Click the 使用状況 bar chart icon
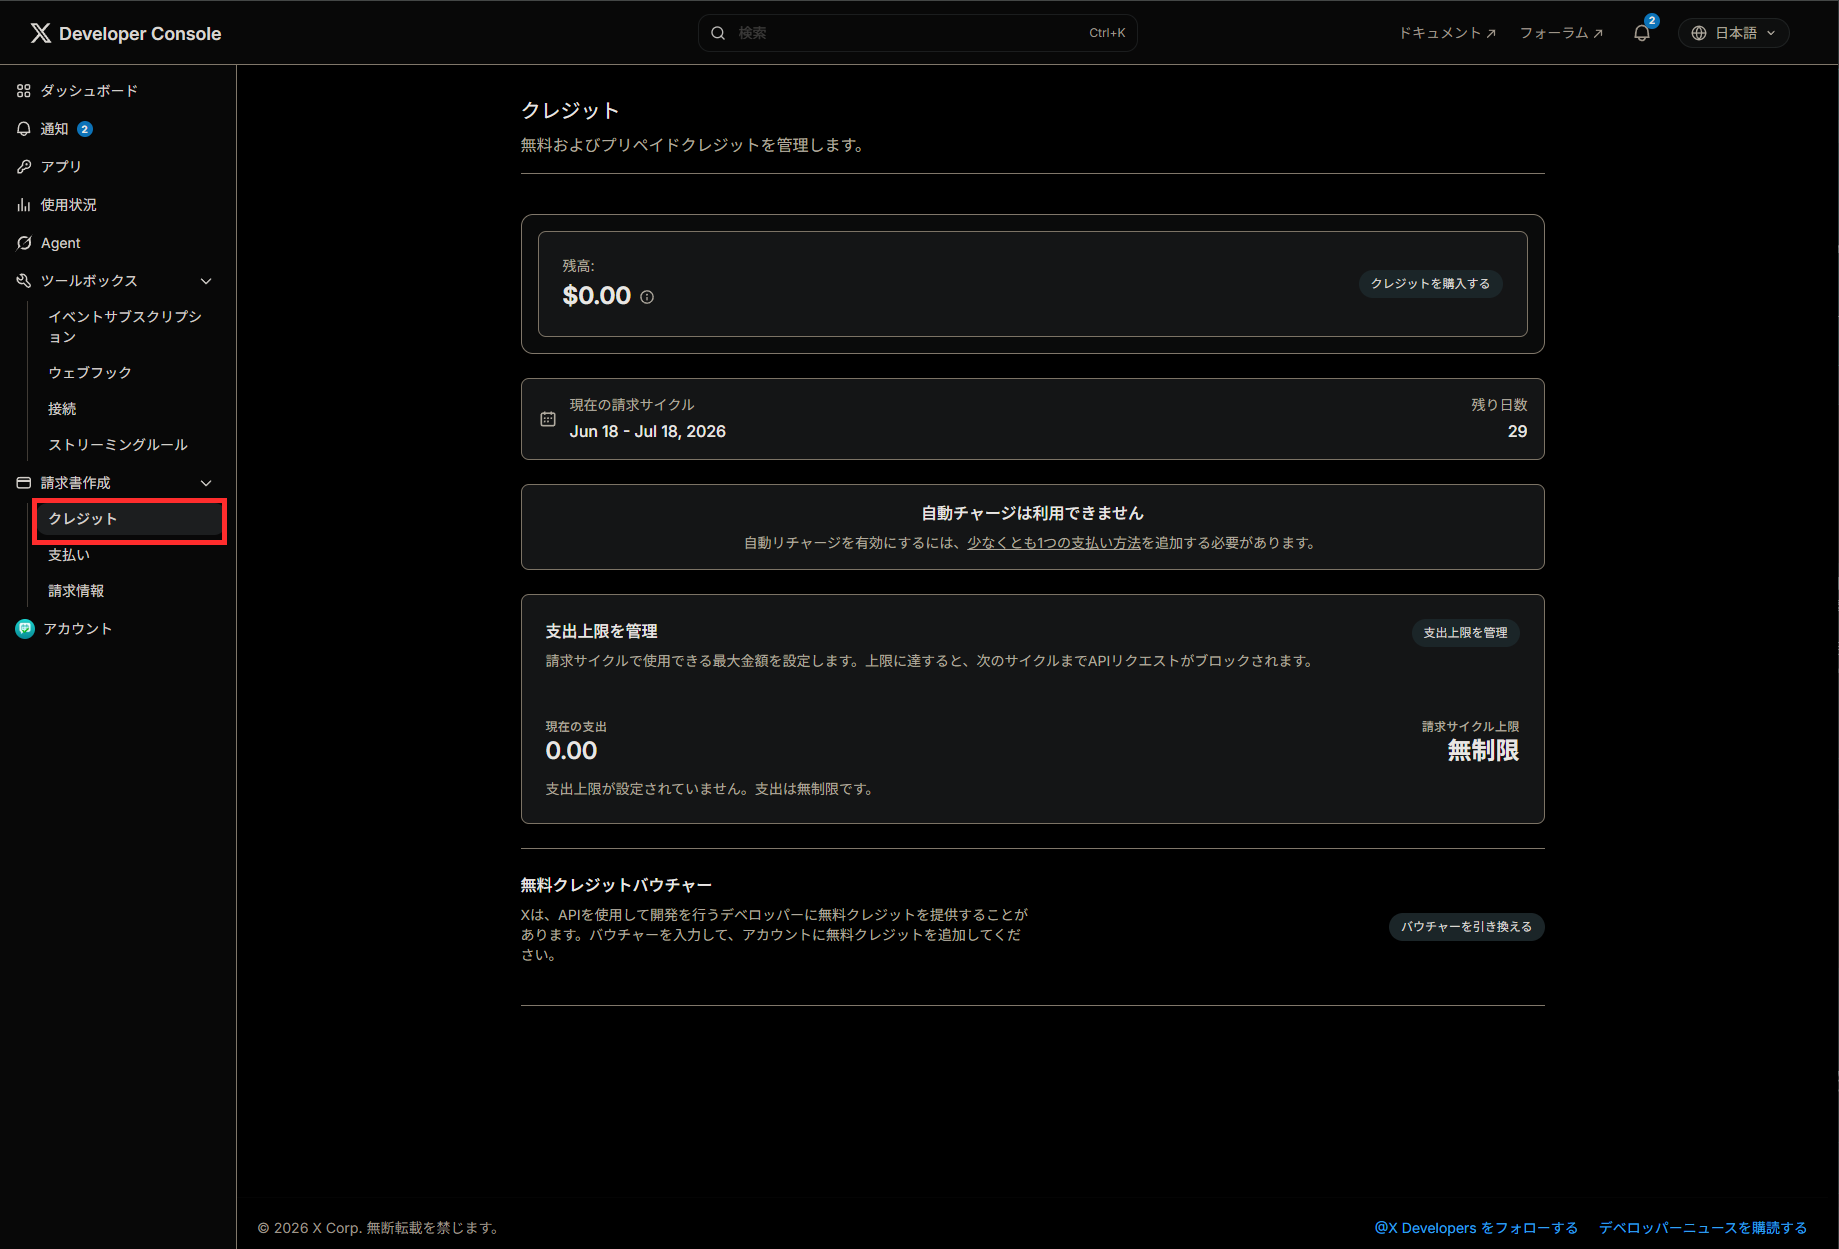 click(x=24, y=205)
